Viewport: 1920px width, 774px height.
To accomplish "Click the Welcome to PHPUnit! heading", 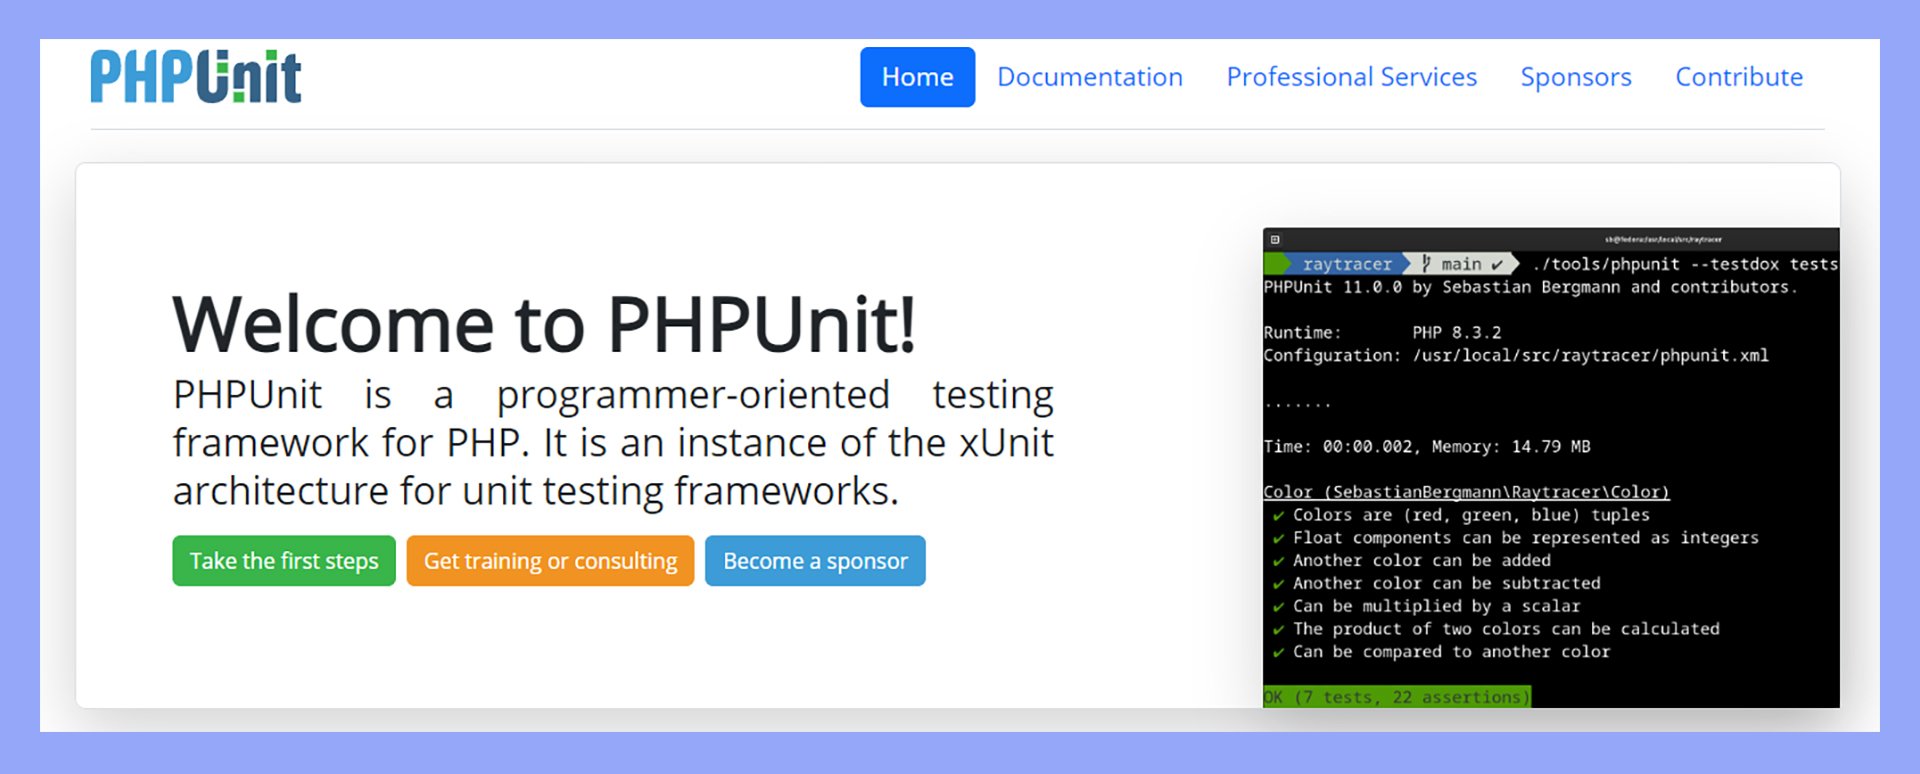I will click(x=544, y=324).
